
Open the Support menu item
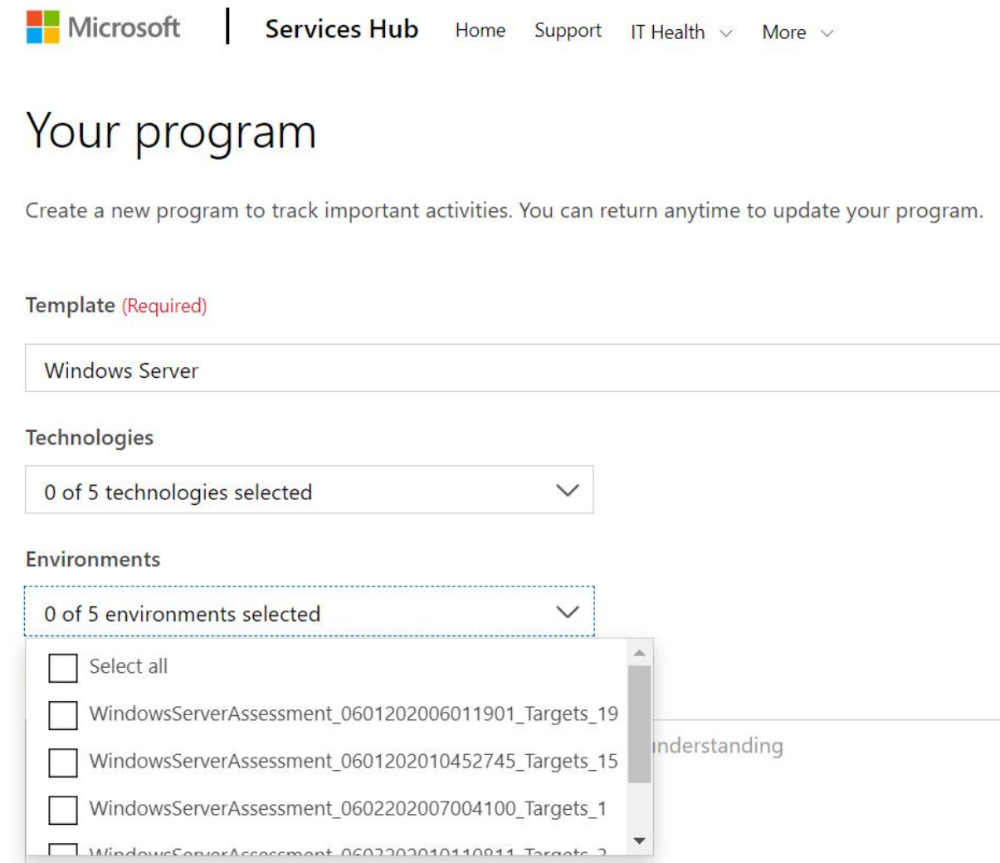tap(568, 31)
